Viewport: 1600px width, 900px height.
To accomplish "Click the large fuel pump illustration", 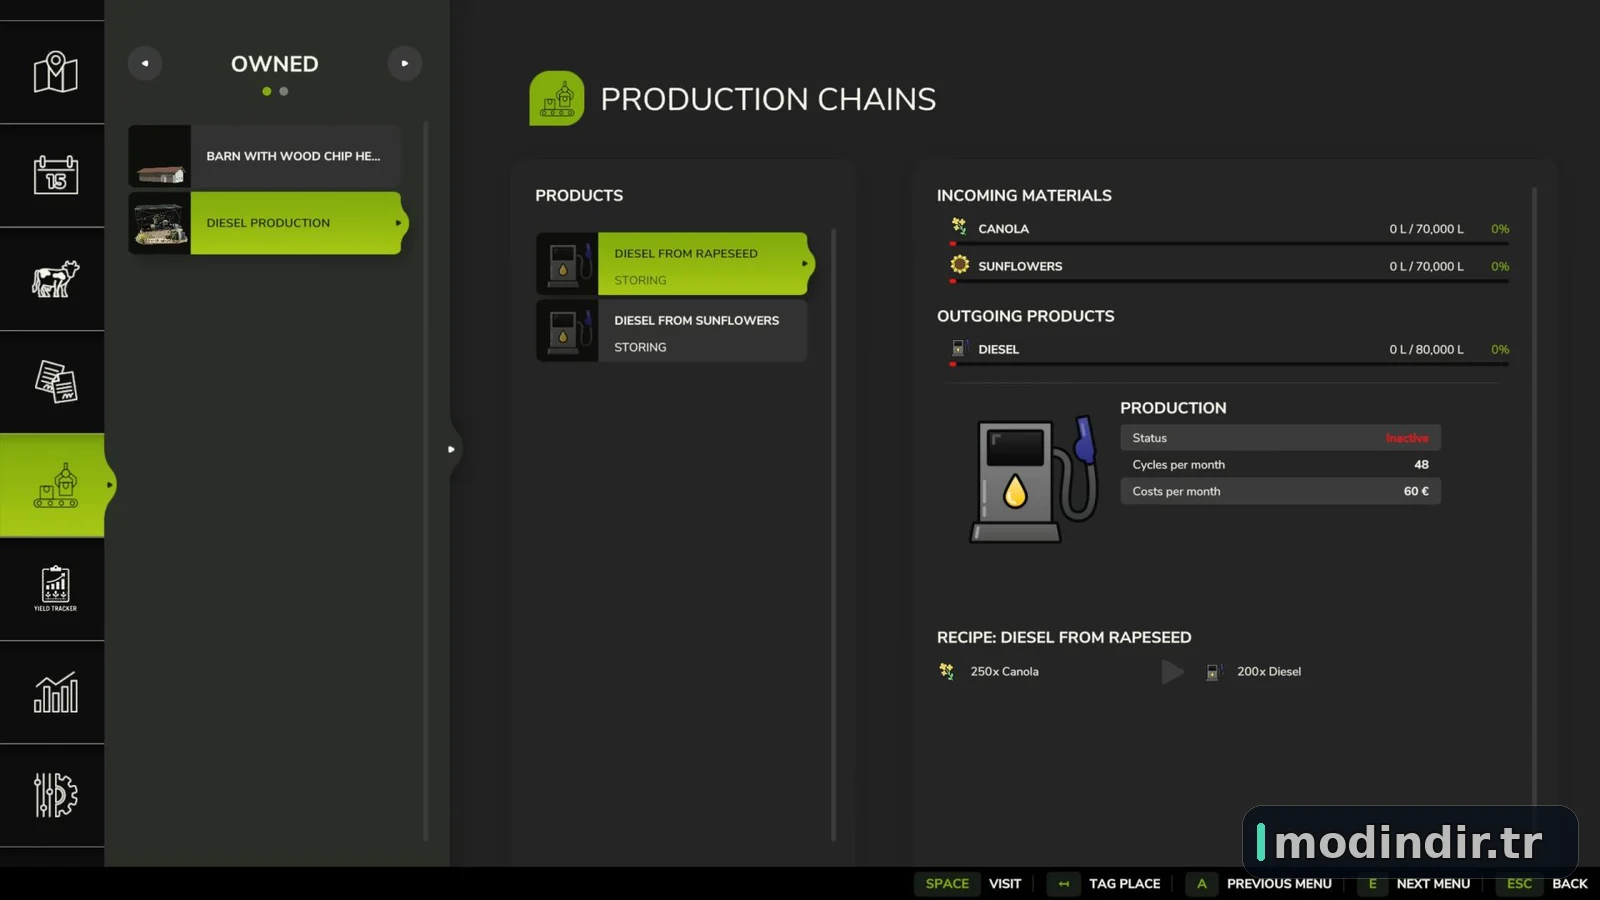I will pyautogui.click(x=1034, y=479).
